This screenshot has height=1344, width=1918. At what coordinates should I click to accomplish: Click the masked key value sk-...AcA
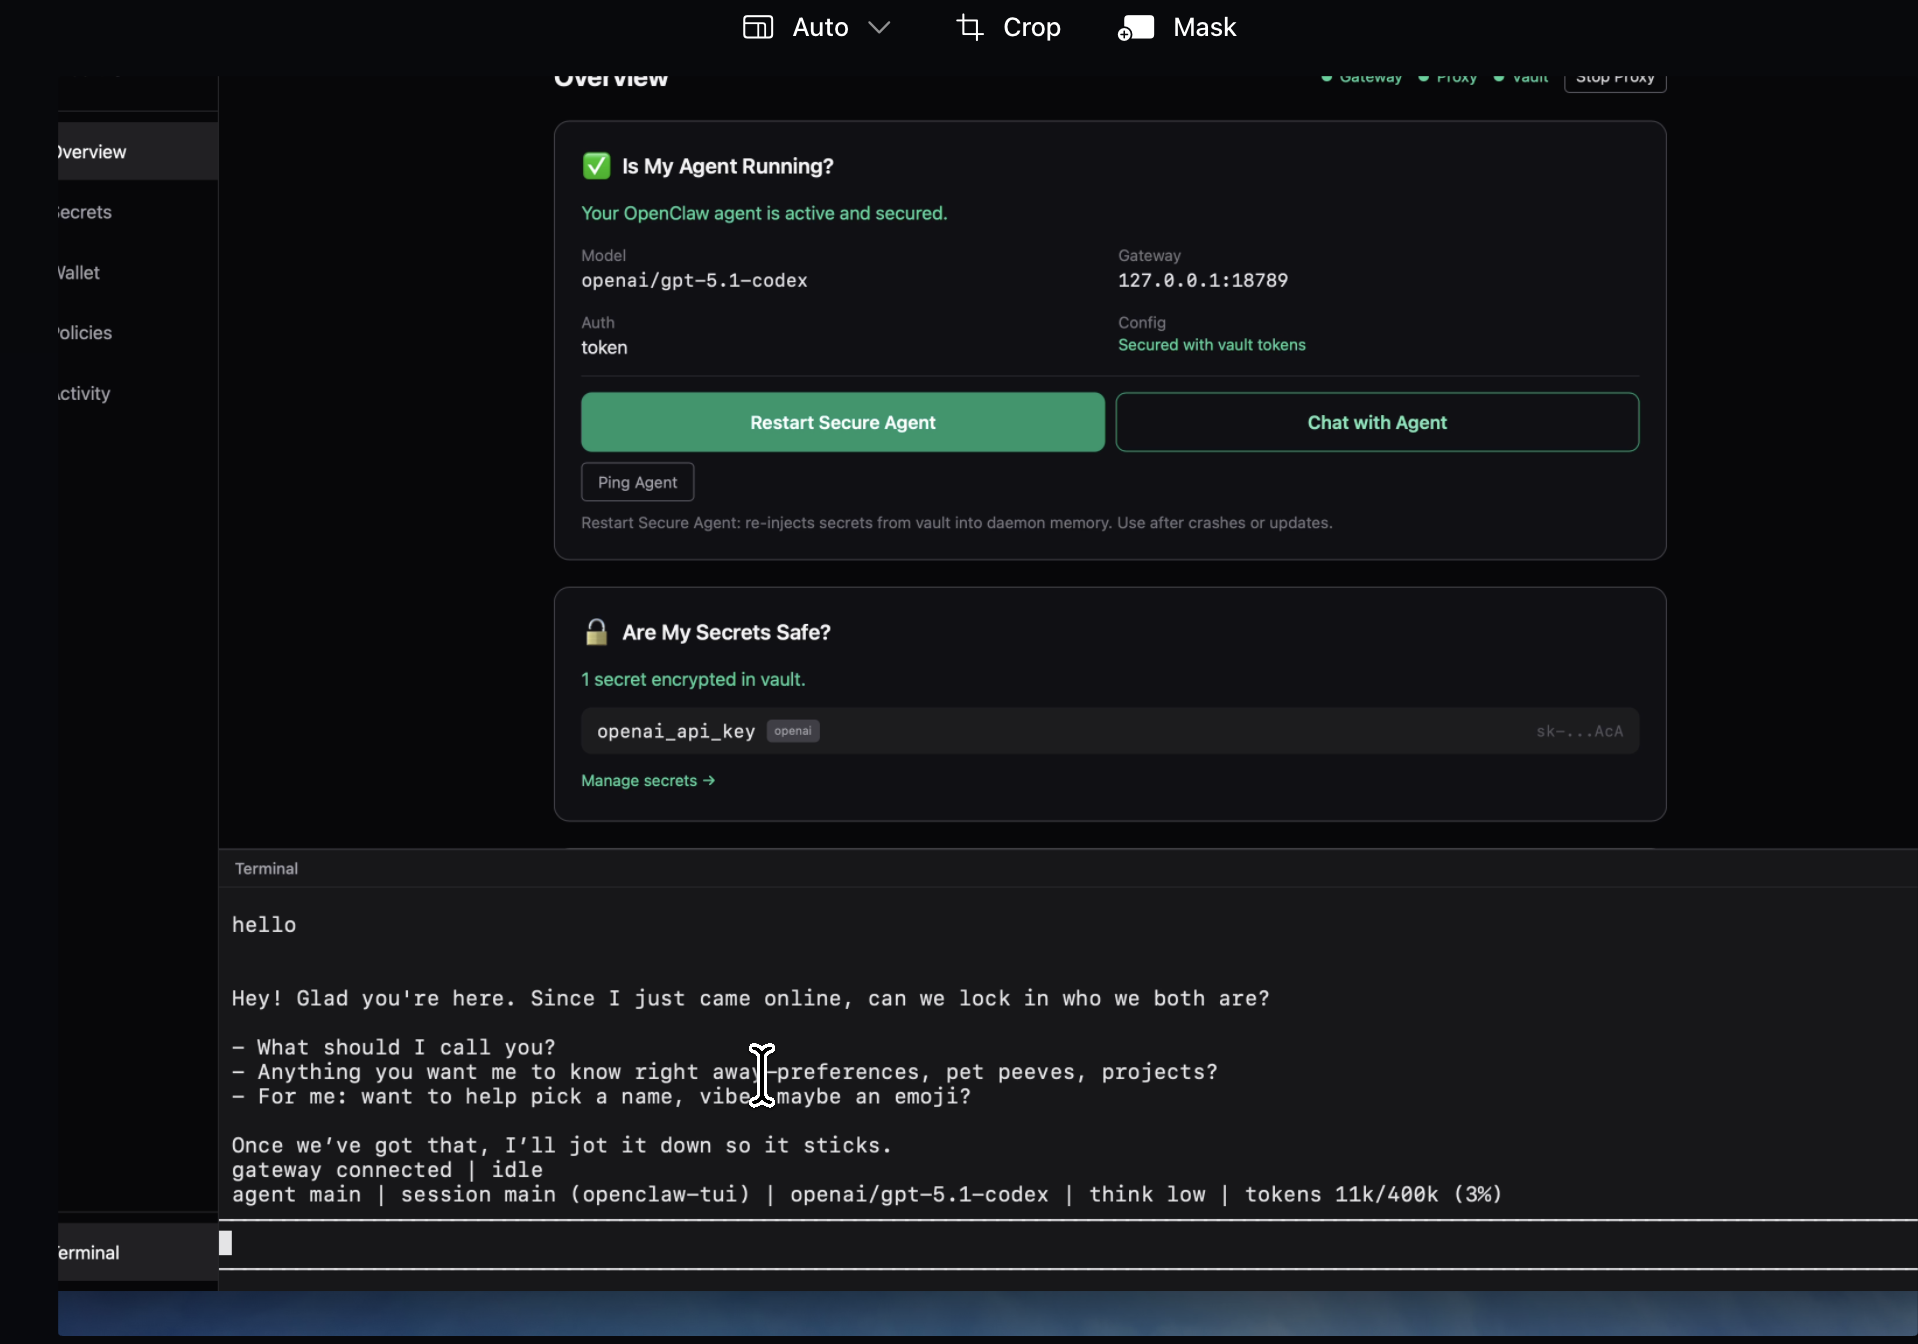(1580, 732)
